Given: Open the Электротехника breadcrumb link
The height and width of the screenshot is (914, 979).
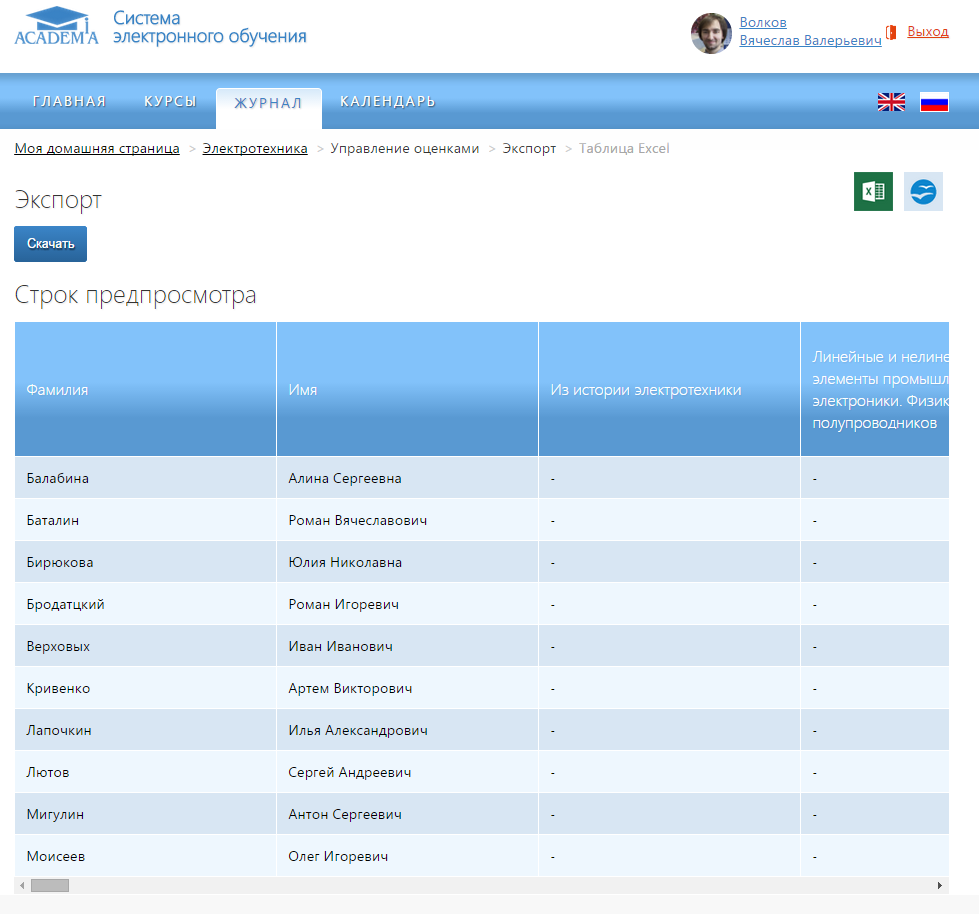Looking at the screenshot, I should [x=255, y=149].
